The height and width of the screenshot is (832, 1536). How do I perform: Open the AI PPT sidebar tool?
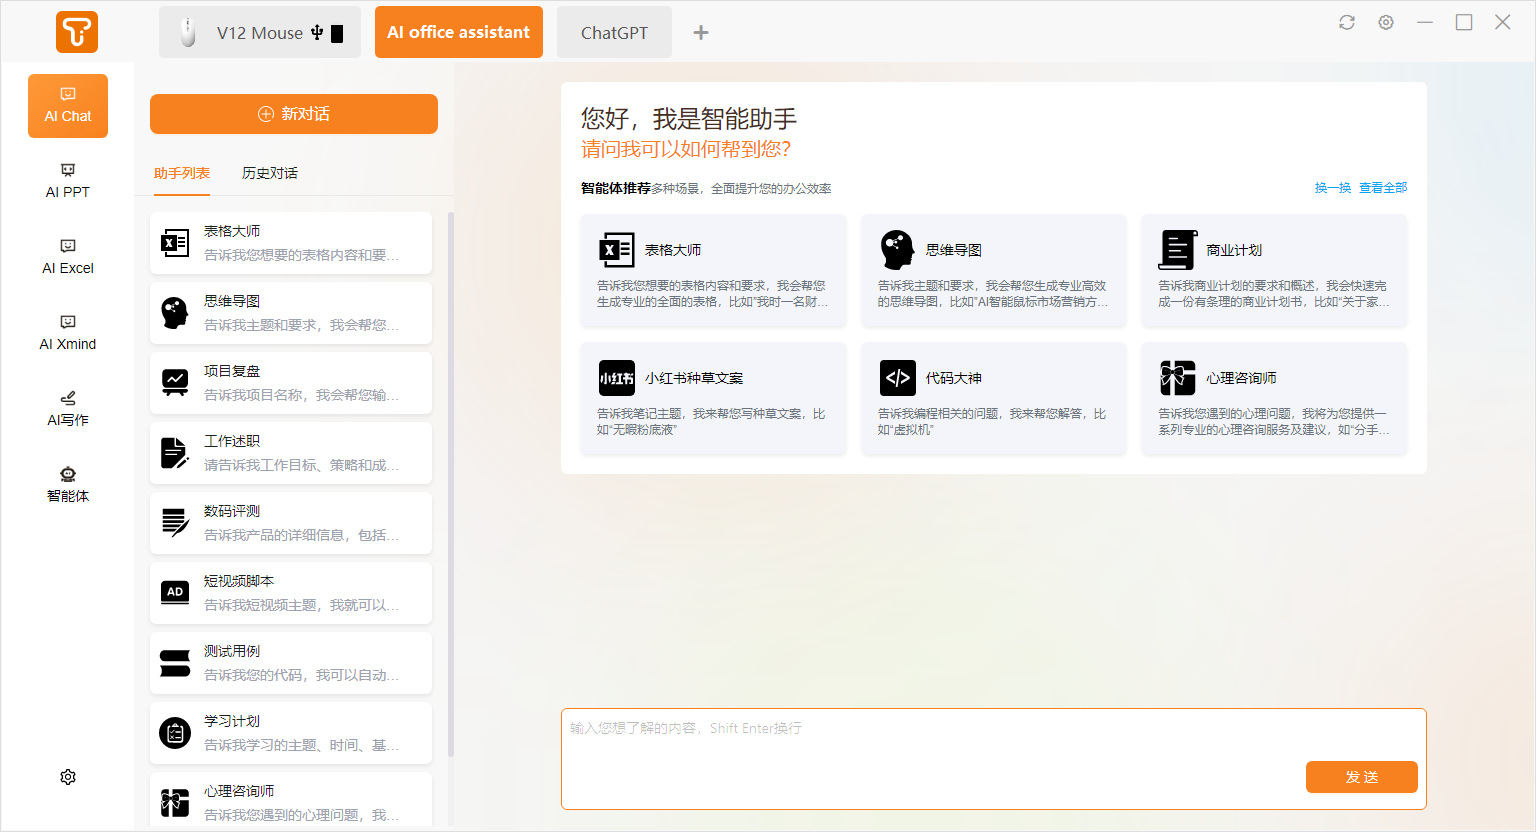pyautogui.click(x=67, y=181)
